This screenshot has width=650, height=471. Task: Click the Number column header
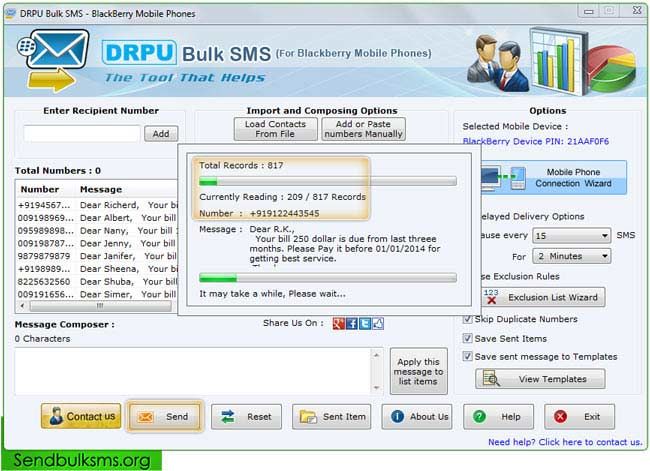(x=40, y=189)
